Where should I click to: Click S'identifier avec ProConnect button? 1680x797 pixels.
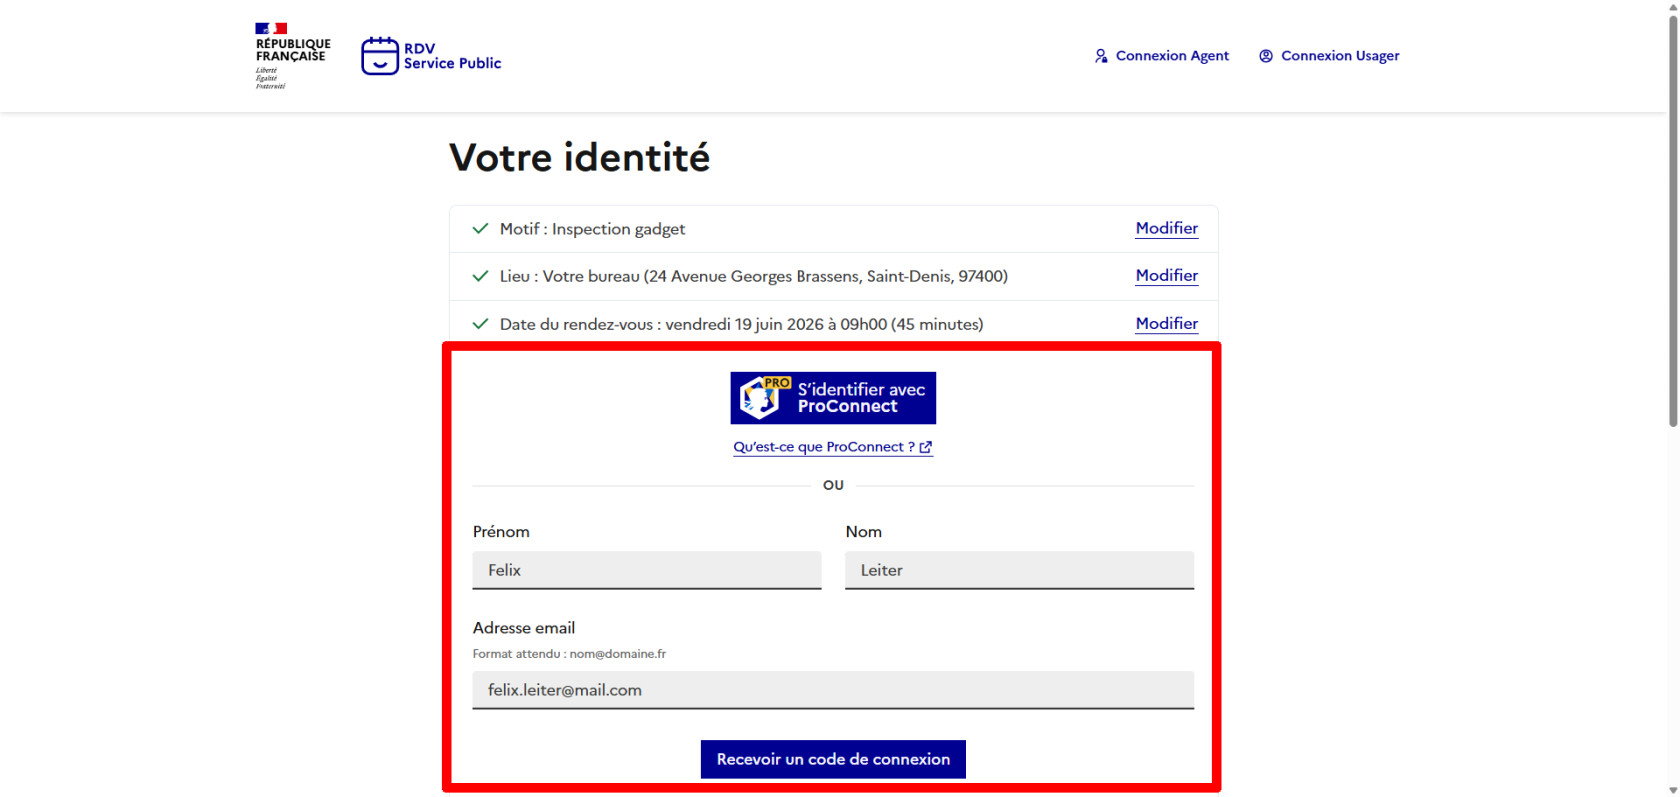point(833,398)
